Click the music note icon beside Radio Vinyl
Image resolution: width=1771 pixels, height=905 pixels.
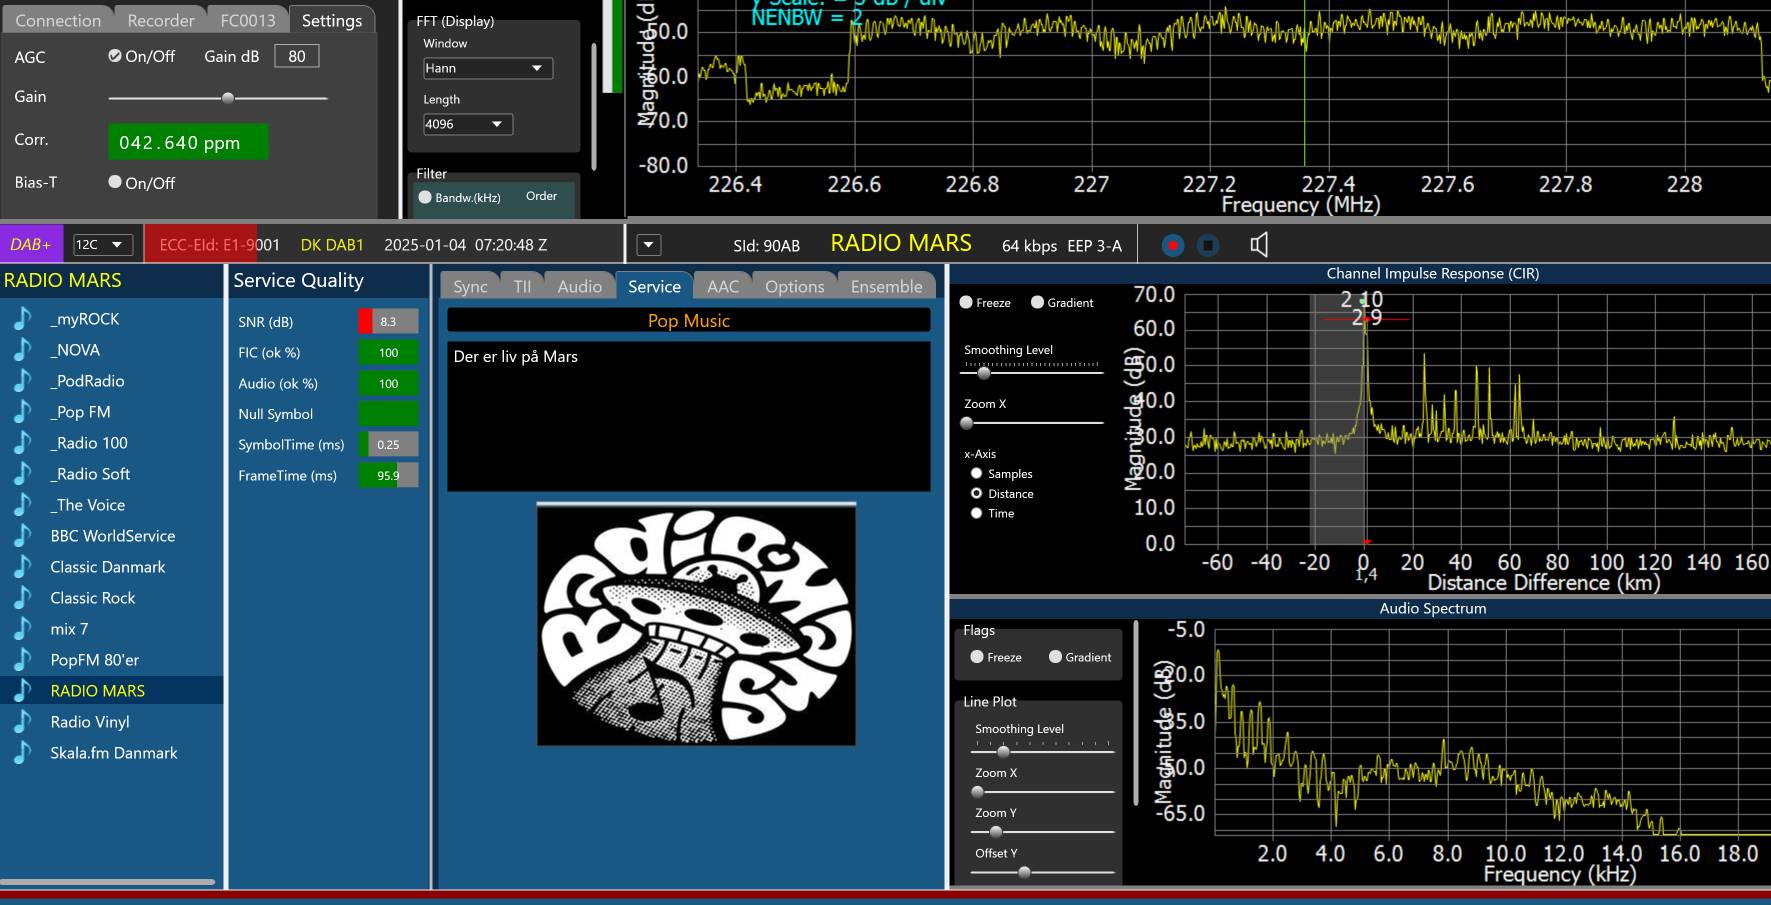[x=22, y=722]
